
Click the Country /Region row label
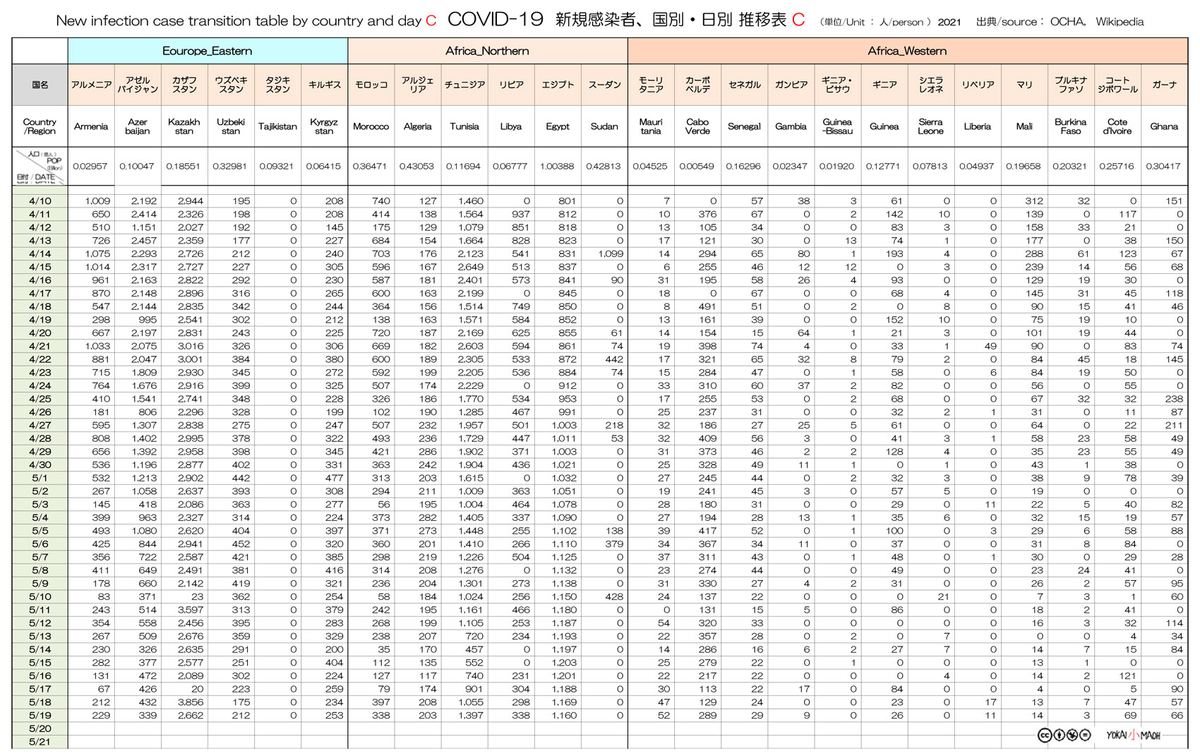click(x=40, y=127)
